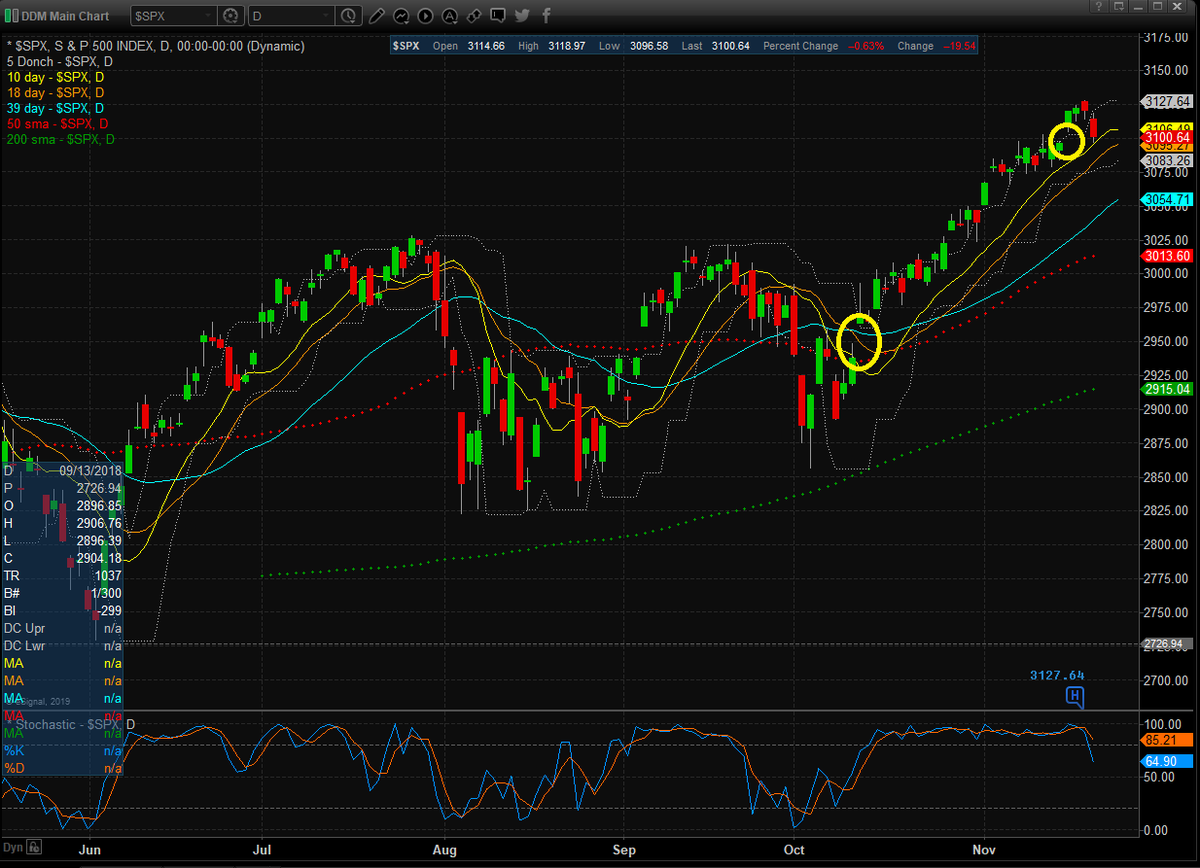
Task: Click the Nov label on time axis
Action: [x=986, y=849]
